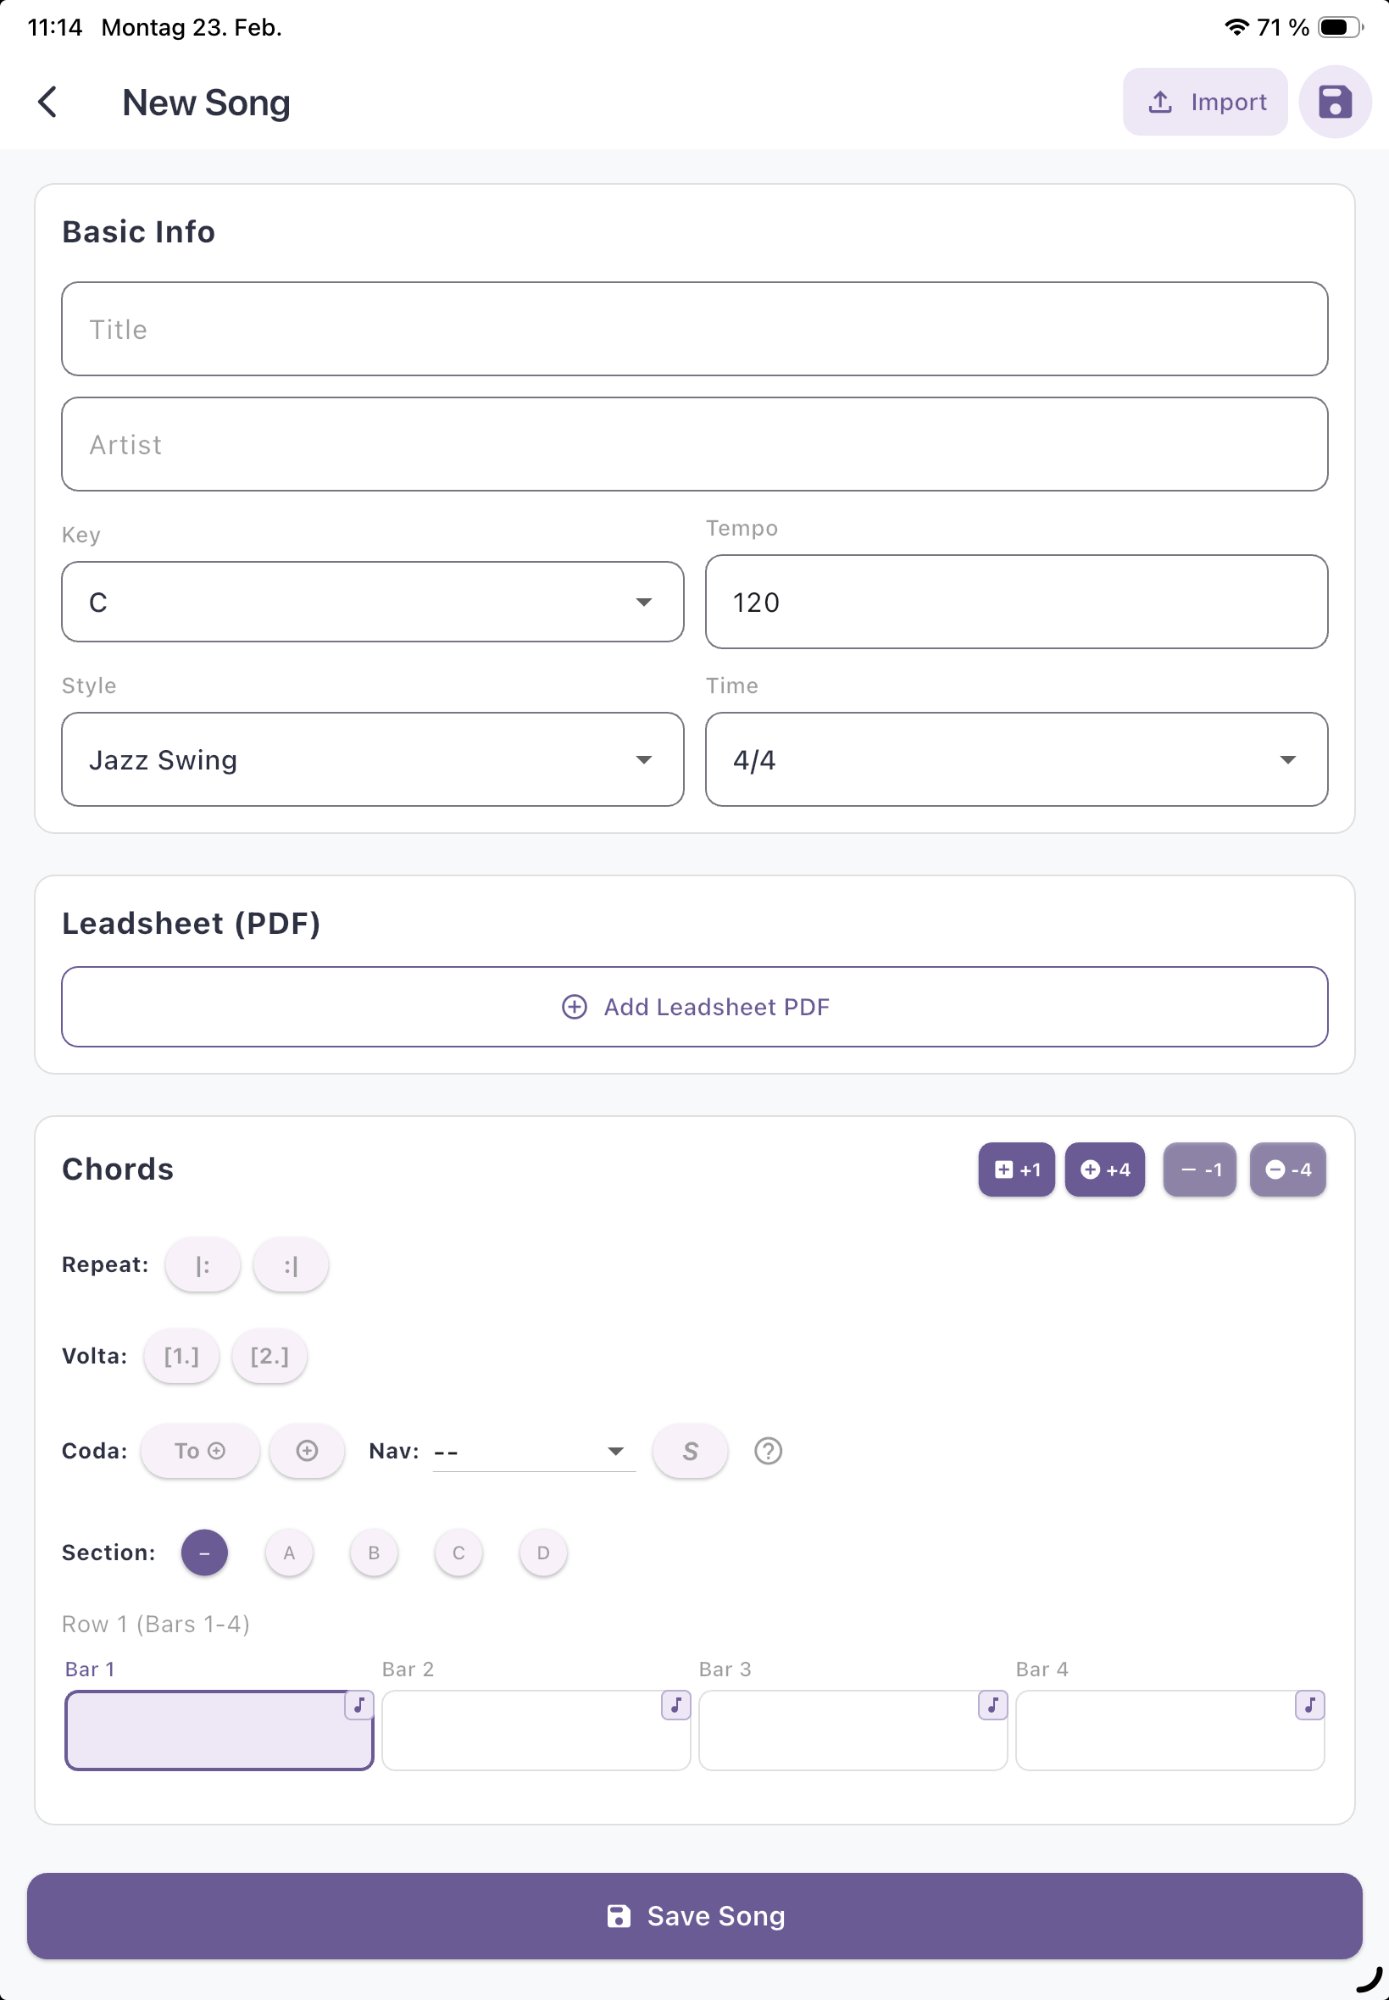Focus the Title input field
1389x2000 pixels.
[694, 329]
